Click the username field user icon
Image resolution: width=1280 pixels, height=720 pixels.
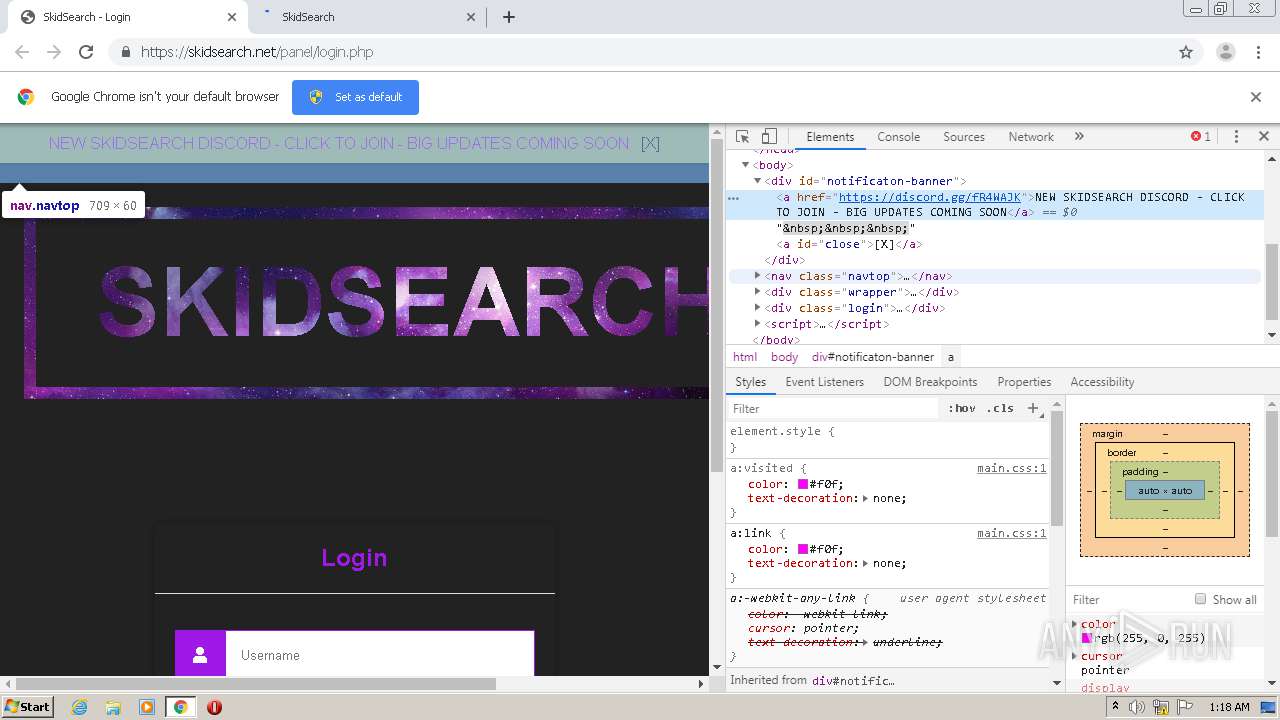tap(200, 655)
